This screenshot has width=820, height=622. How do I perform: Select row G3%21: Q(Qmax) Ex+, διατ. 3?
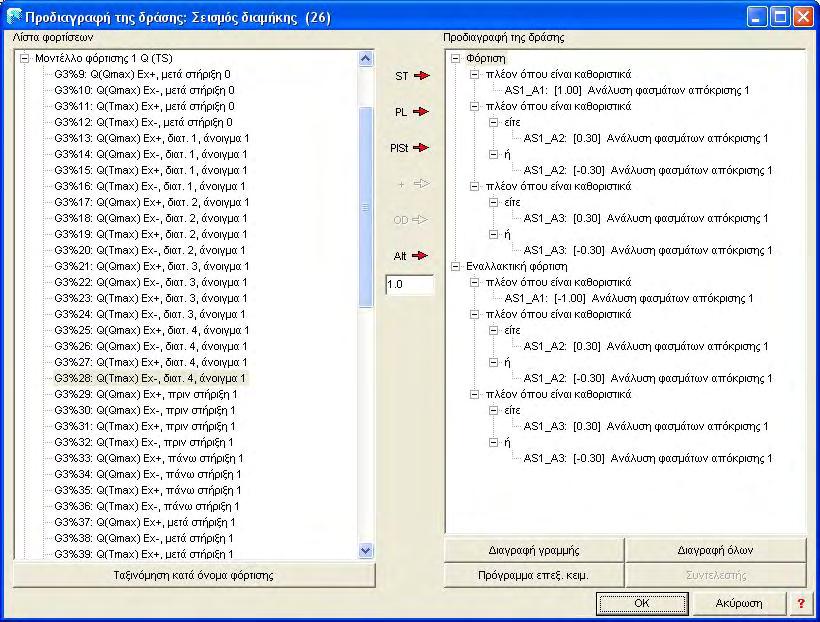[x=152, y=266]
